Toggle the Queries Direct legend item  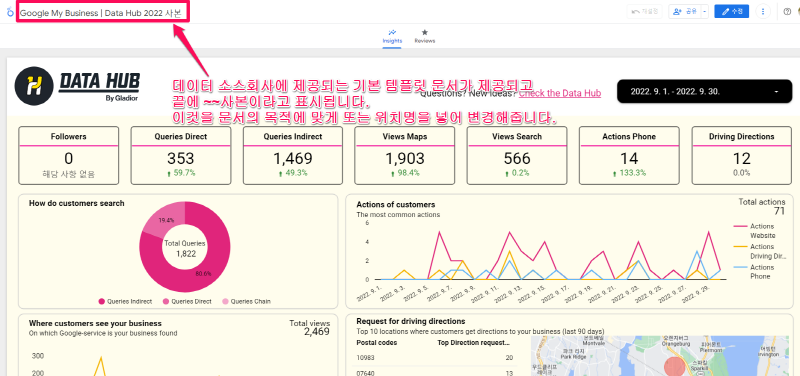187,302
